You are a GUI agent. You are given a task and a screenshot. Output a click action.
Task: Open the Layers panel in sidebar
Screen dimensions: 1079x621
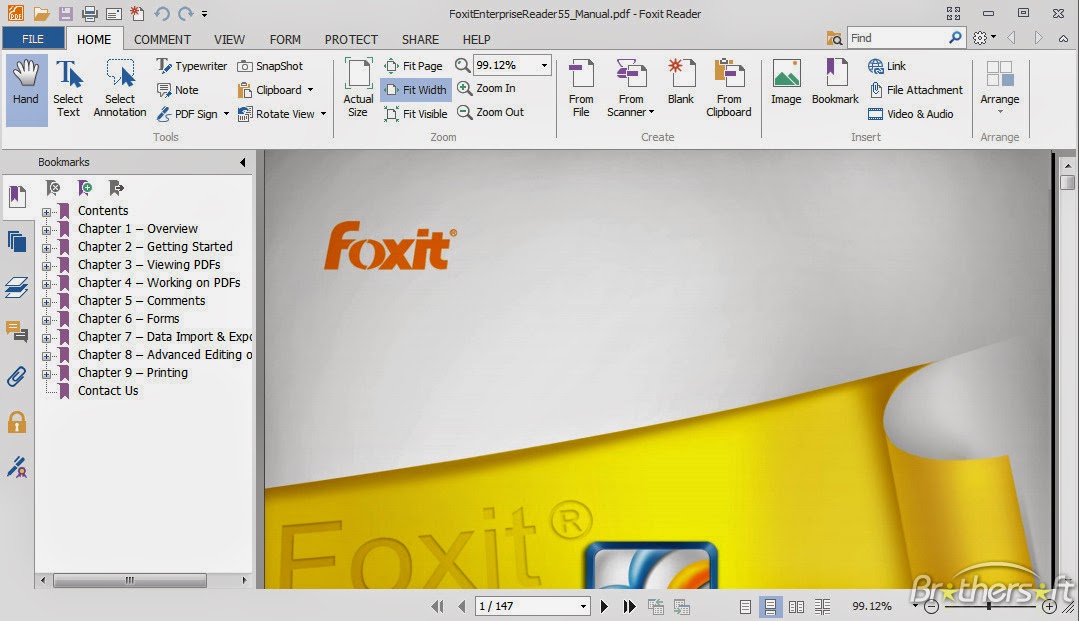click(x=17, y=287)
